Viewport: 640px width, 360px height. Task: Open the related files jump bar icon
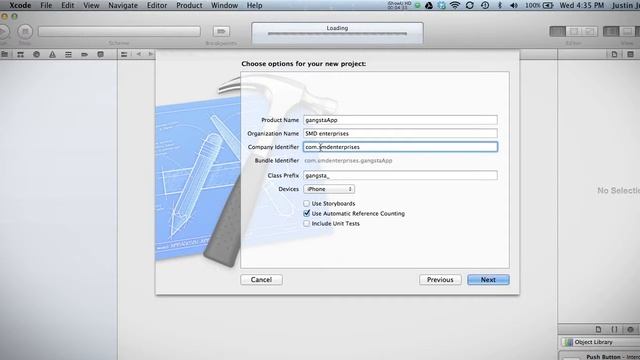[x=124, y=54]
